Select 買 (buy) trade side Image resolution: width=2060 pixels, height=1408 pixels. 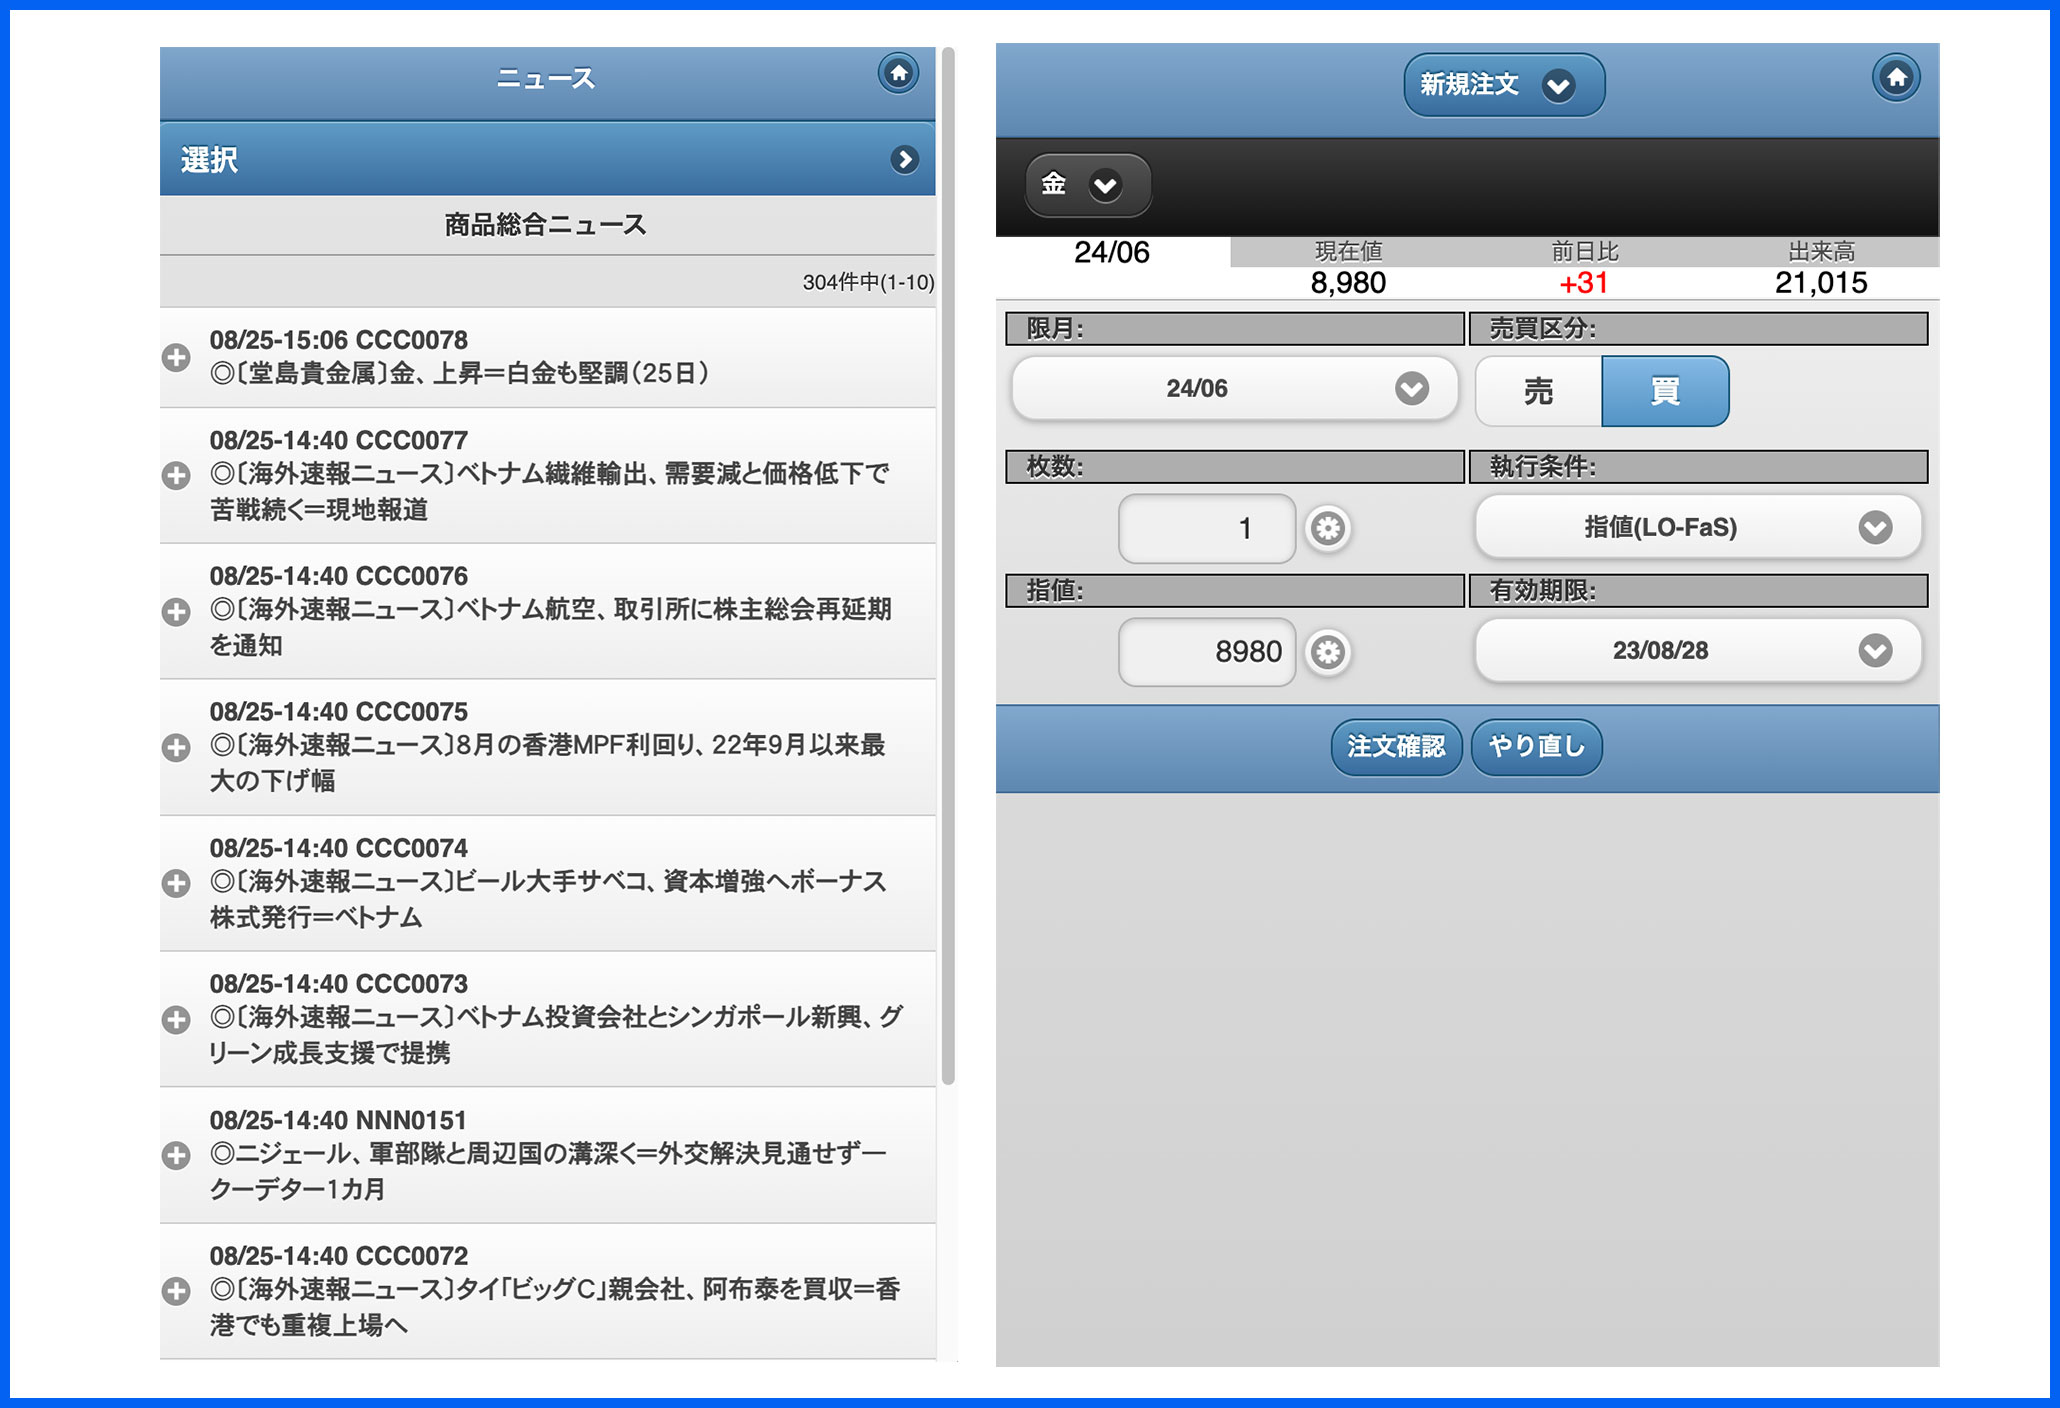1665,391
